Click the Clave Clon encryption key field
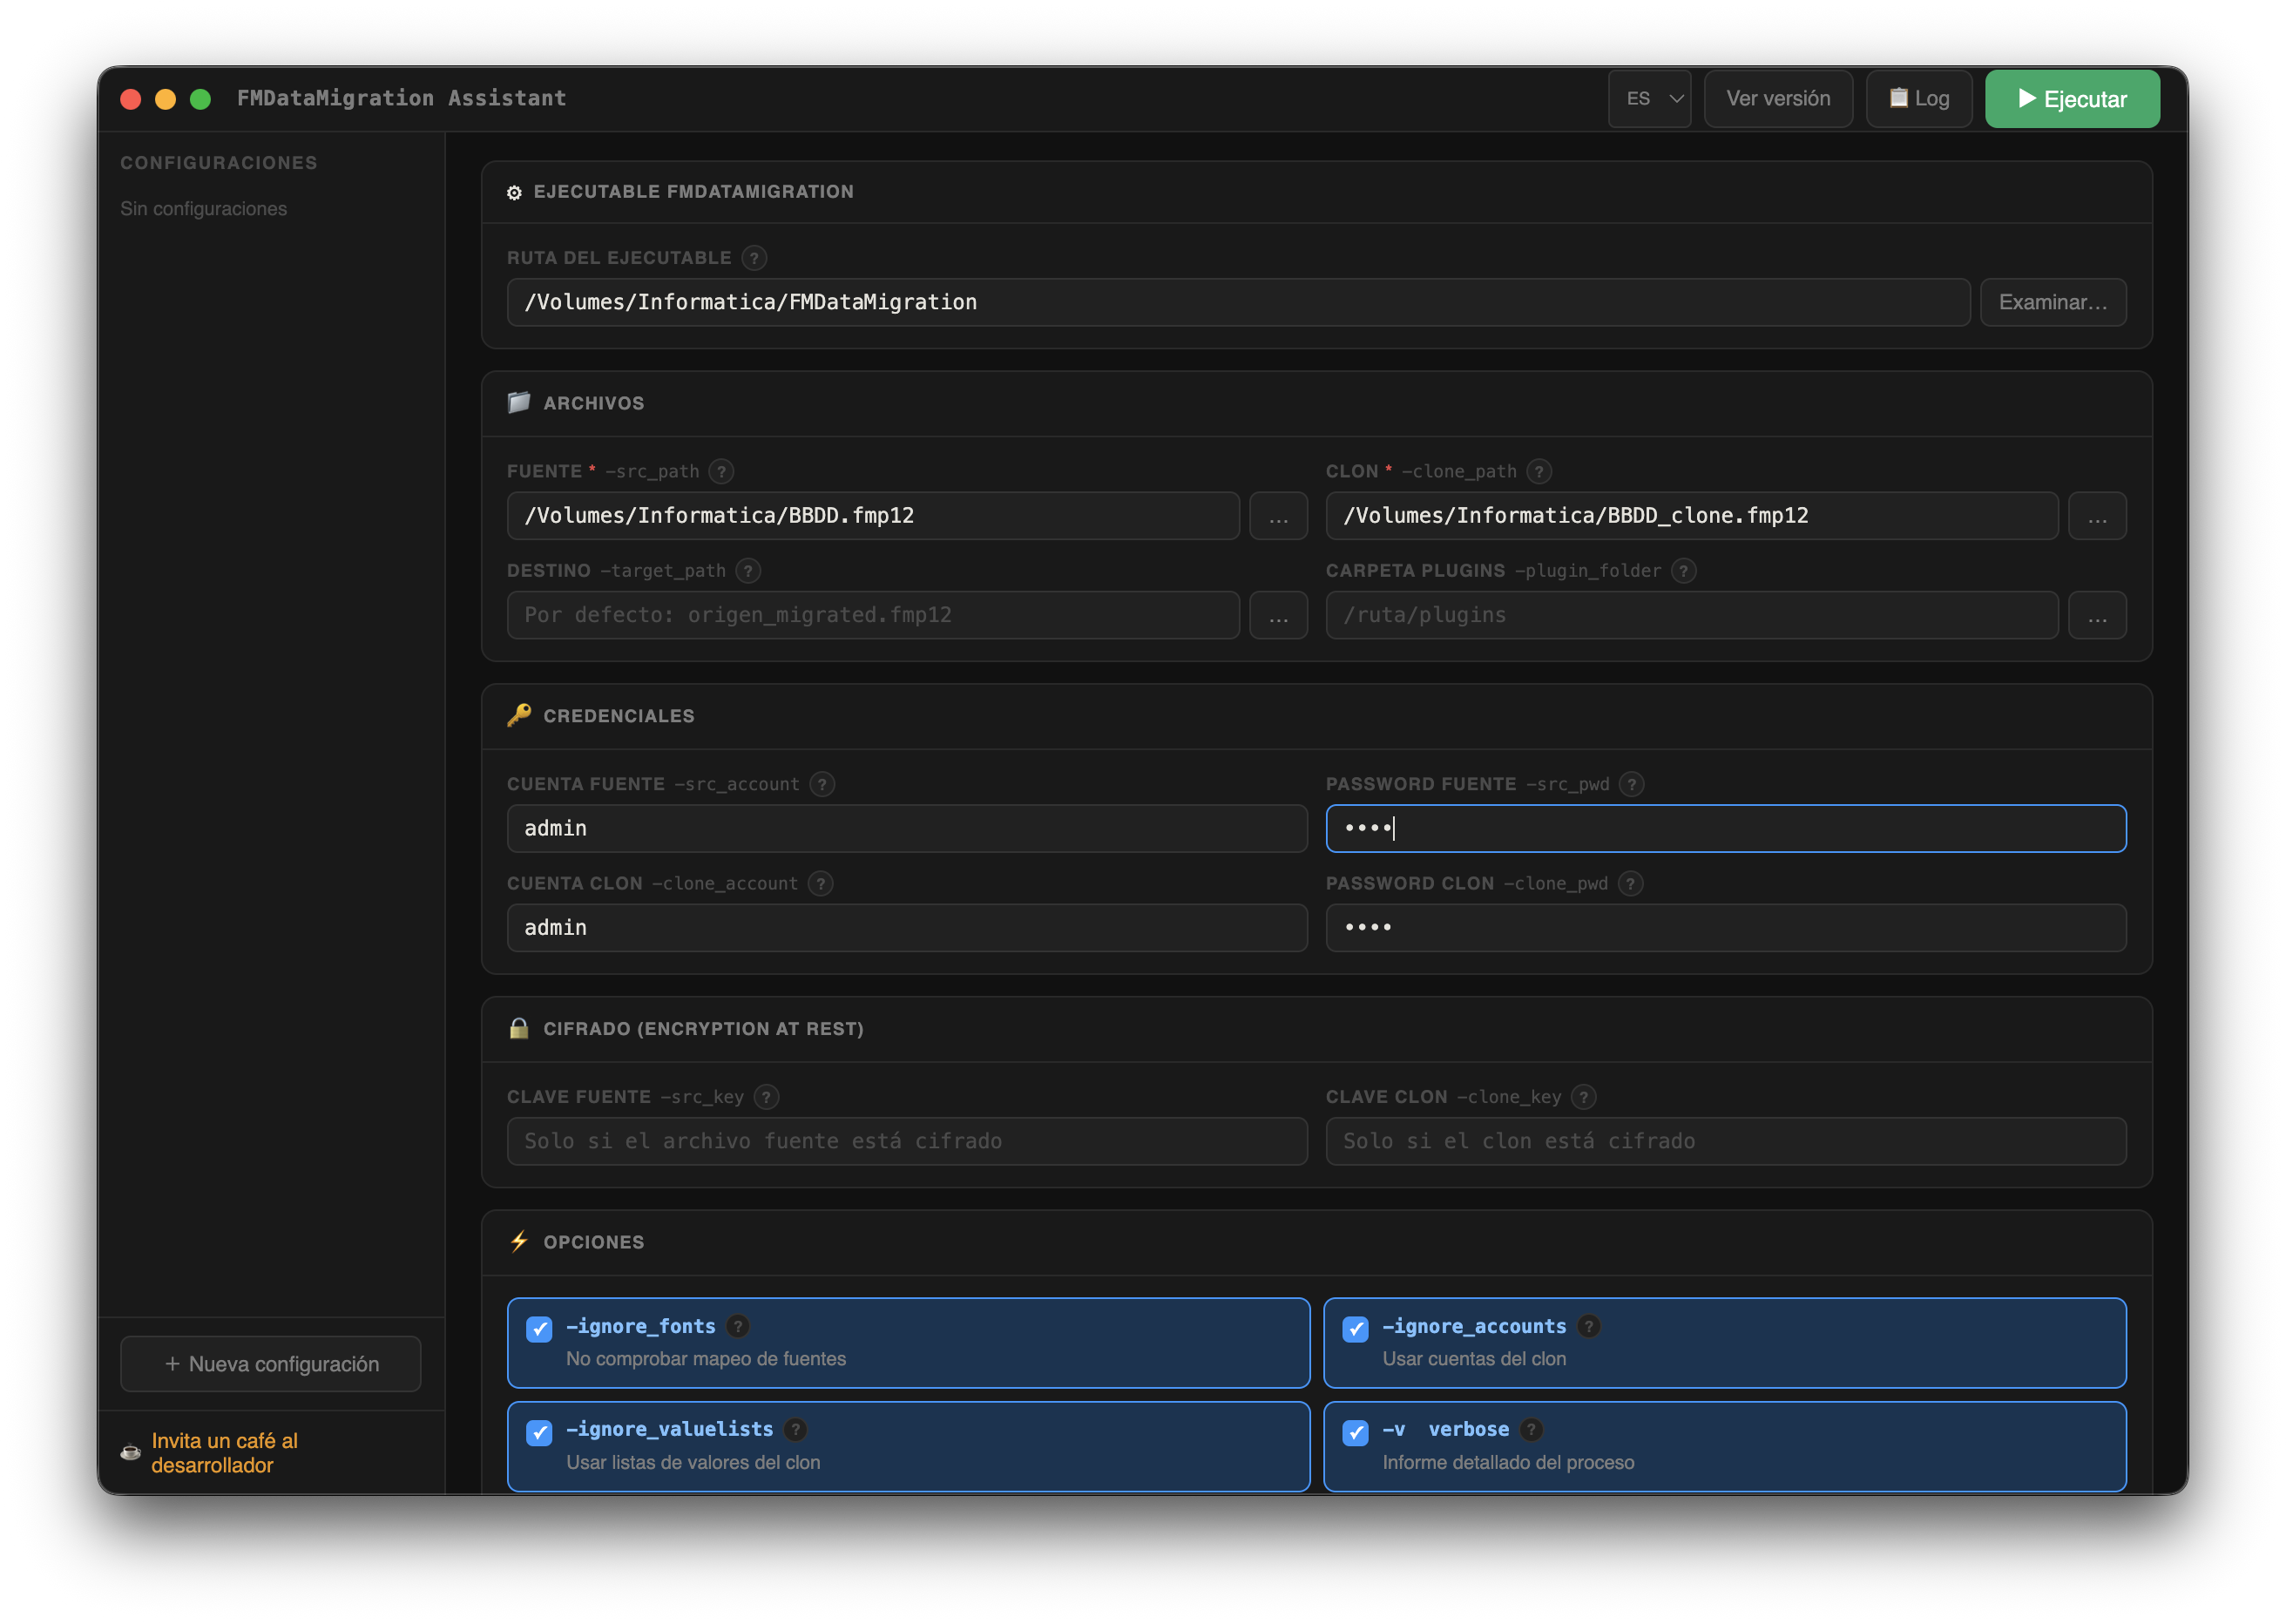This screenshot has width=2286, height=1624. point(1726,1142)
